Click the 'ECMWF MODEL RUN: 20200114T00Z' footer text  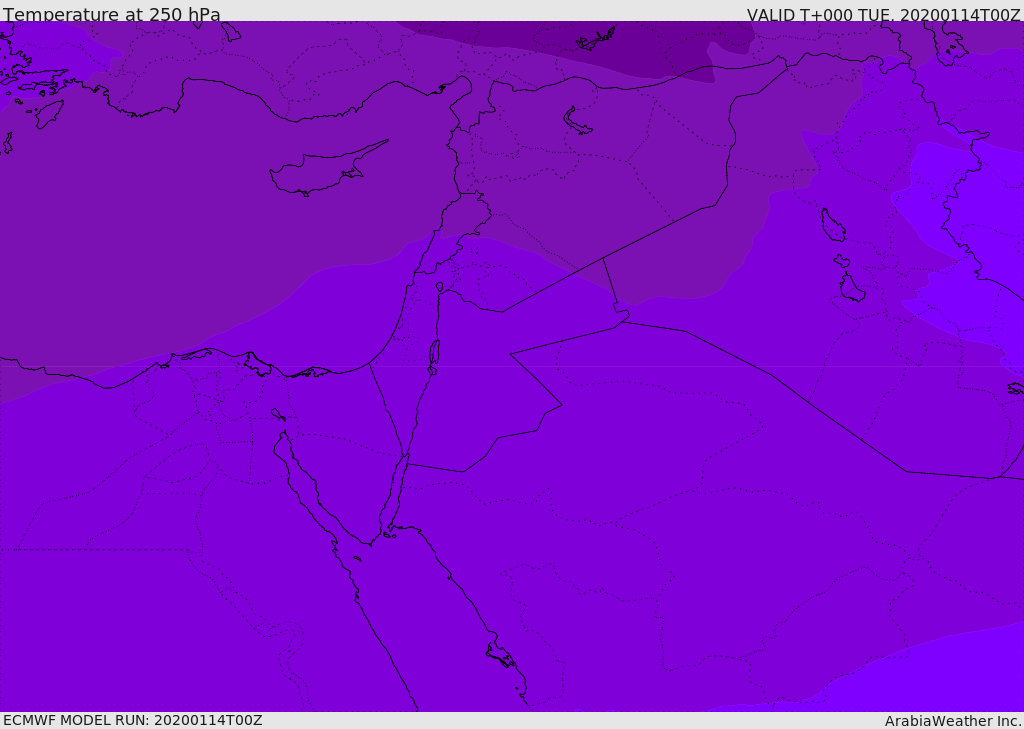click(x=133, y=720)
